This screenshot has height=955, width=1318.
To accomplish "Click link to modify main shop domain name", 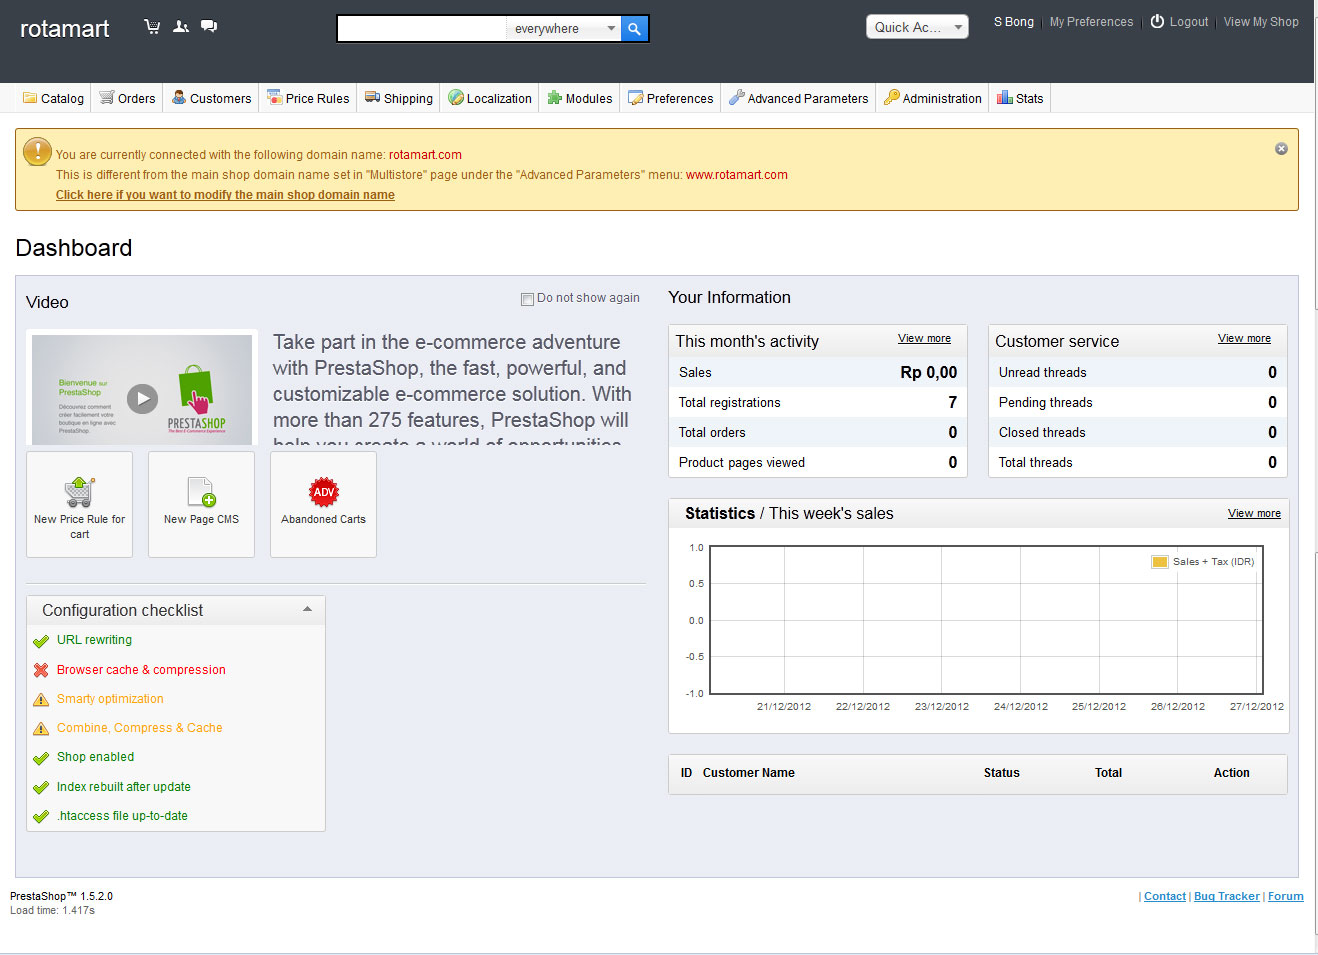I will pyautogui.click(x=225, y=195).
